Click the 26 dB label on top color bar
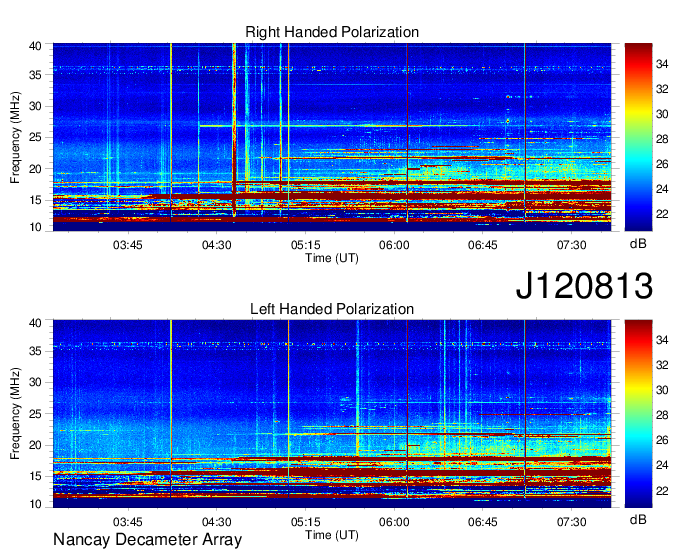 [662, 164]
